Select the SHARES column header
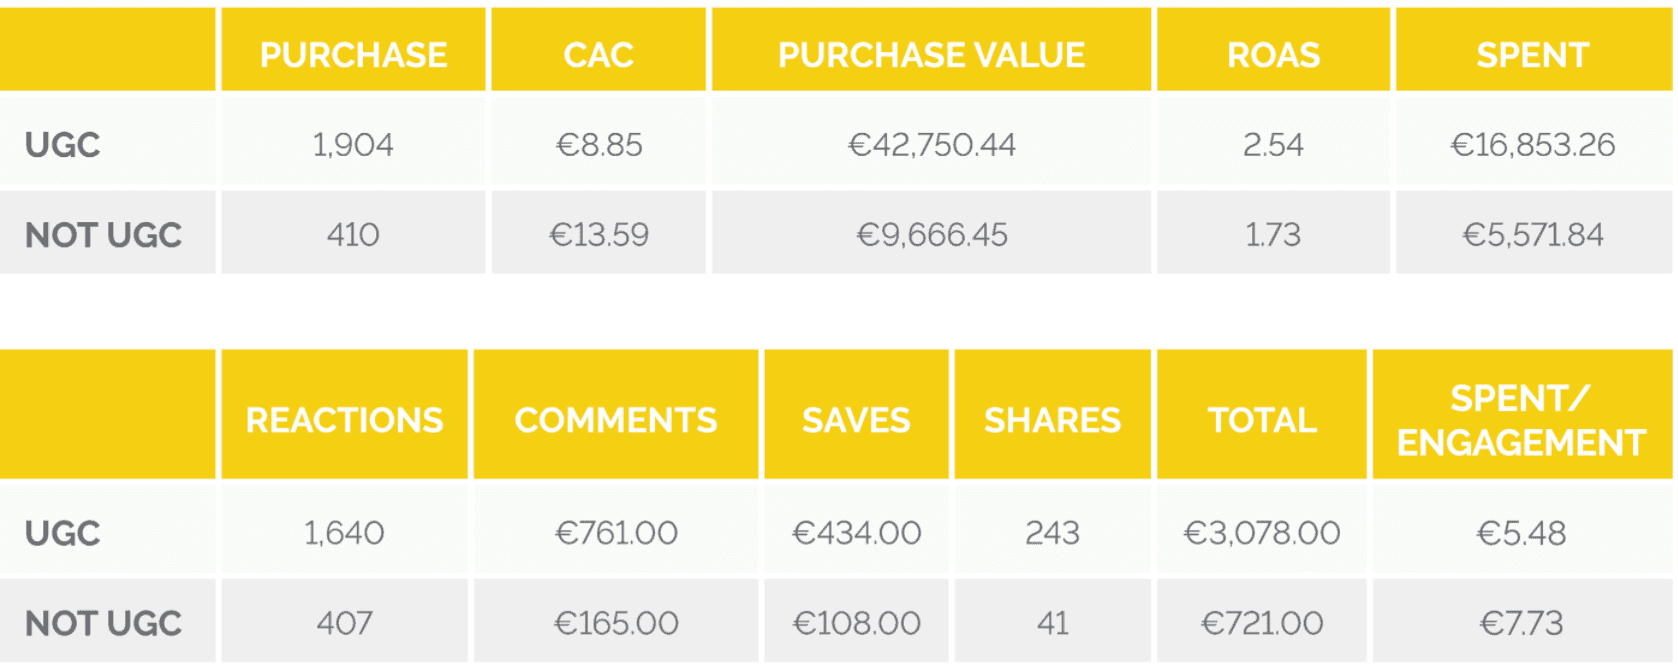This screenshot has width=1678, height=668. click(1052, 420)
